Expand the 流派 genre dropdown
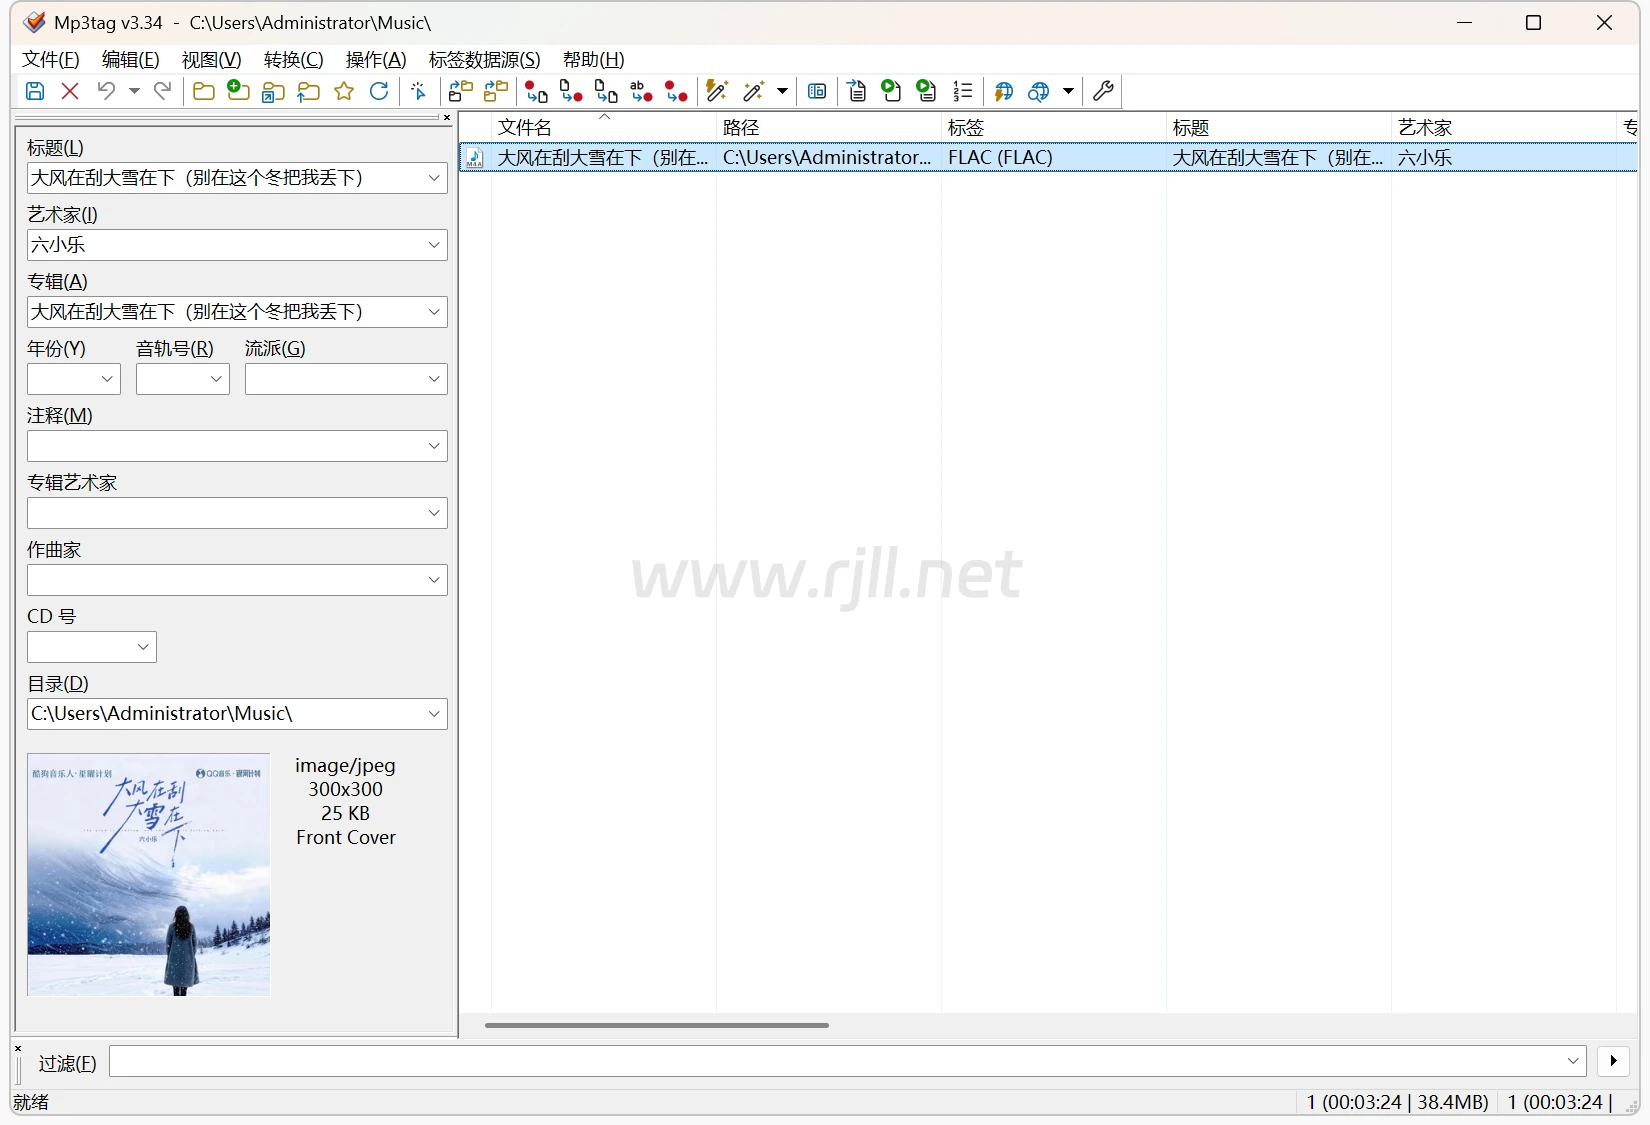This screenshot has width=1650, height=1125. tap(434, 379)
